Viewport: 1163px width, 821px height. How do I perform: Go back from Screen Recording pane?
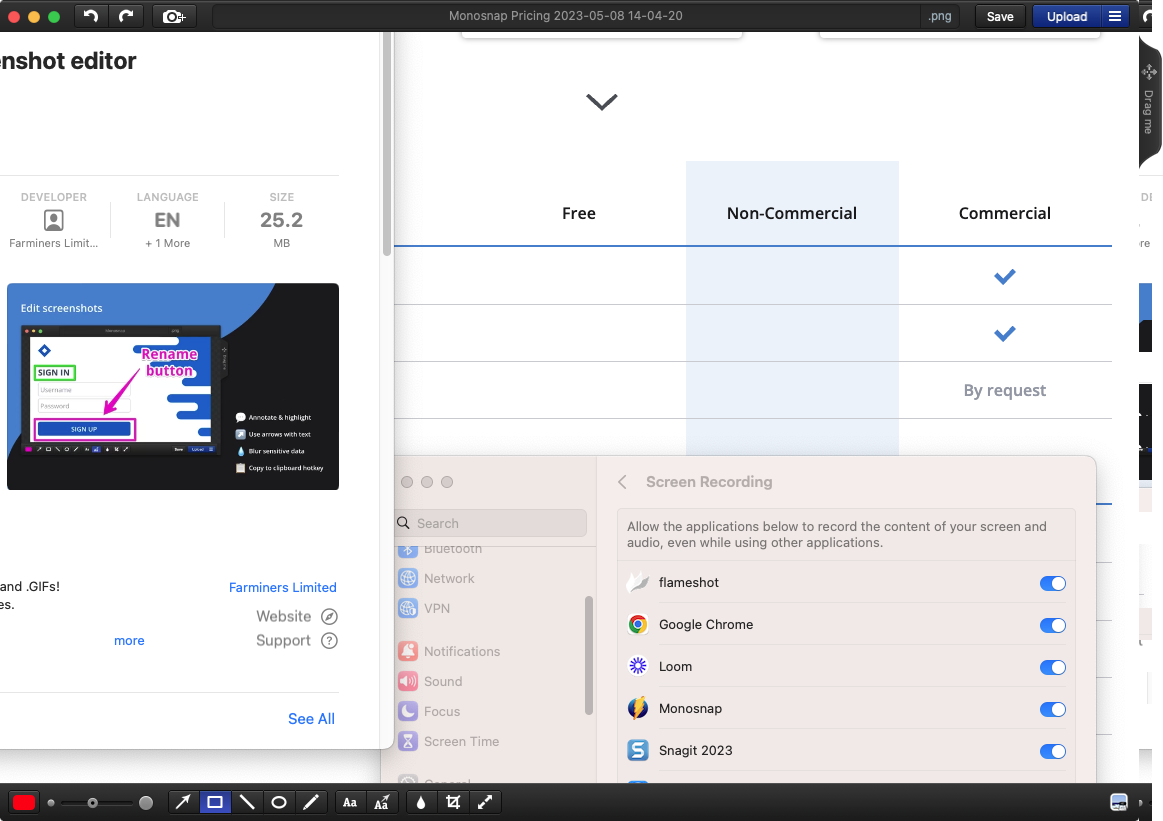click(622, 482)
